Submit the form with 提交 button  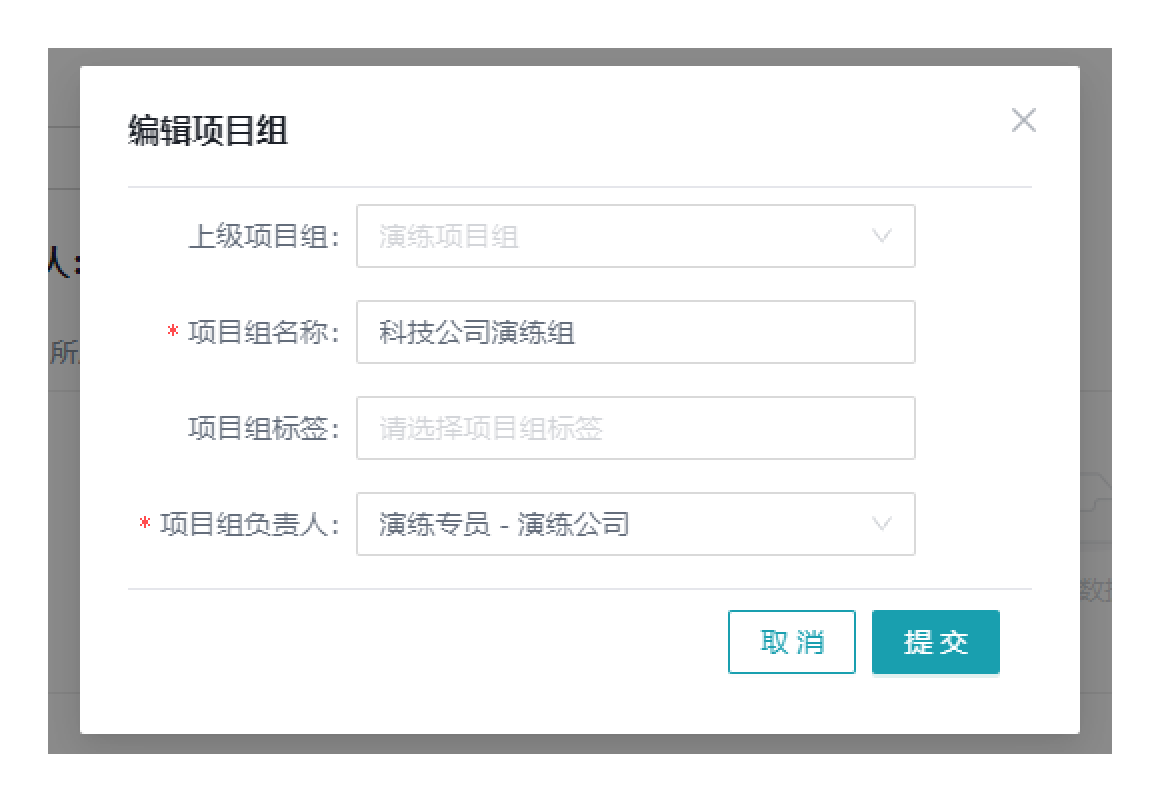[935, 642]
